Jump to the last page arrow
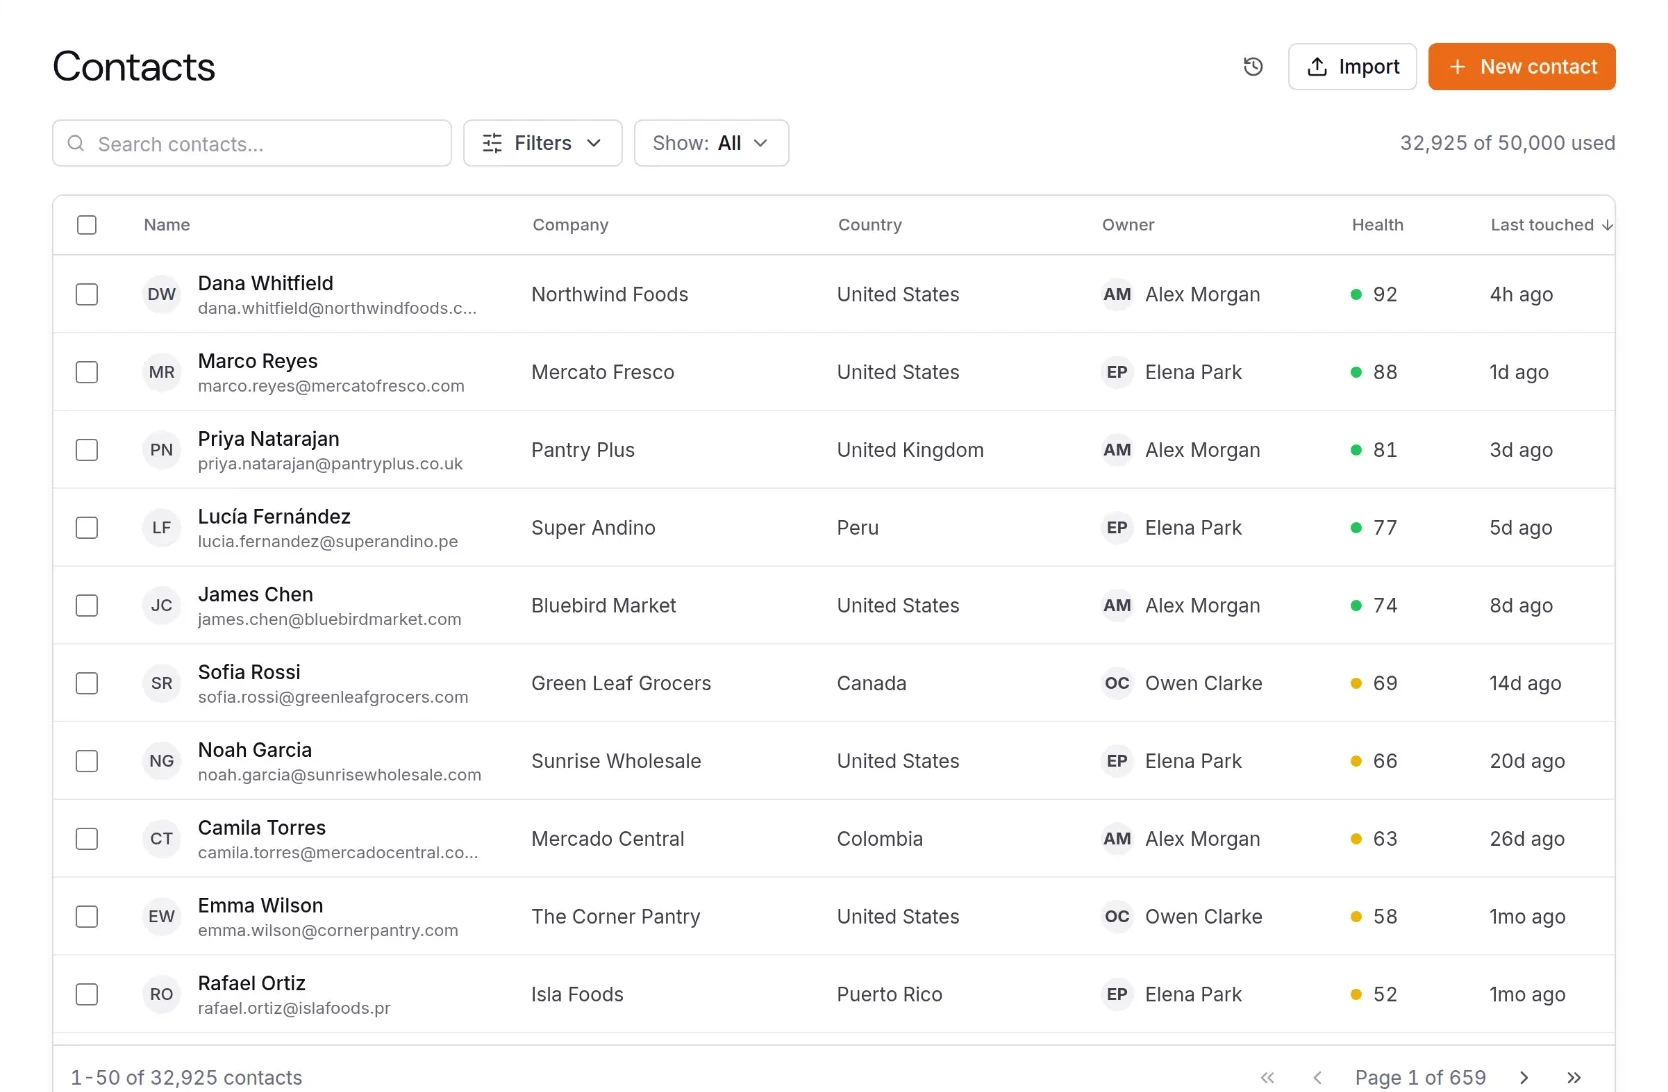1668x1092 pixels. [1574, 1077]
